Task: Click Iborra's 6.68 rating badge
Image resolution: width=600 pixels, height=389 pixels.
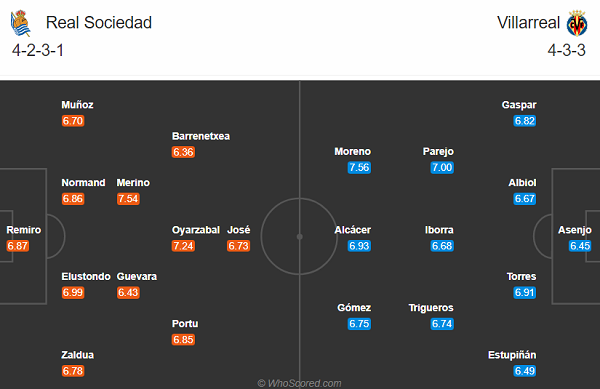Action: (442, 246)
